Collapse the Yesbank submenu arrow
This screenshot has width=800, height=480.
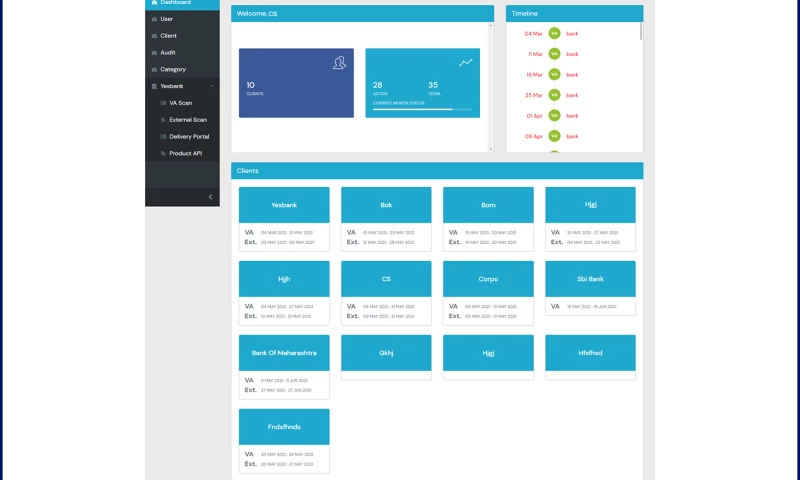212,86
